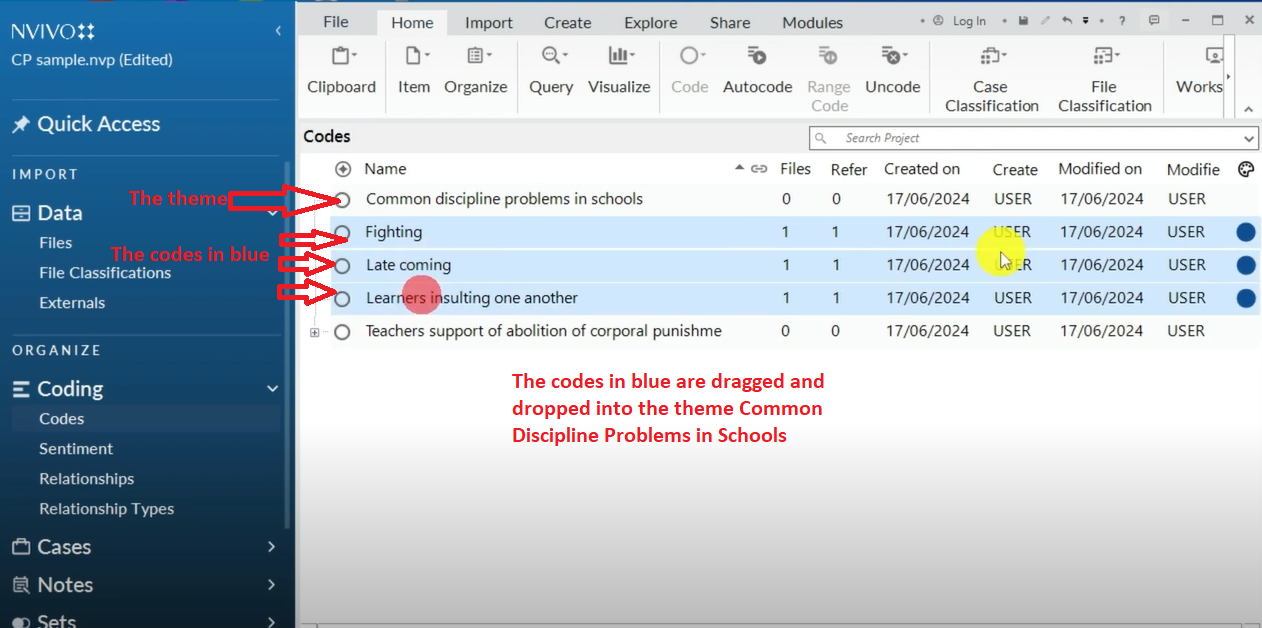Image resolution: width=1262 pixels, height=628 pixels.
Task: Open the File tab
Action: point(336,22)
